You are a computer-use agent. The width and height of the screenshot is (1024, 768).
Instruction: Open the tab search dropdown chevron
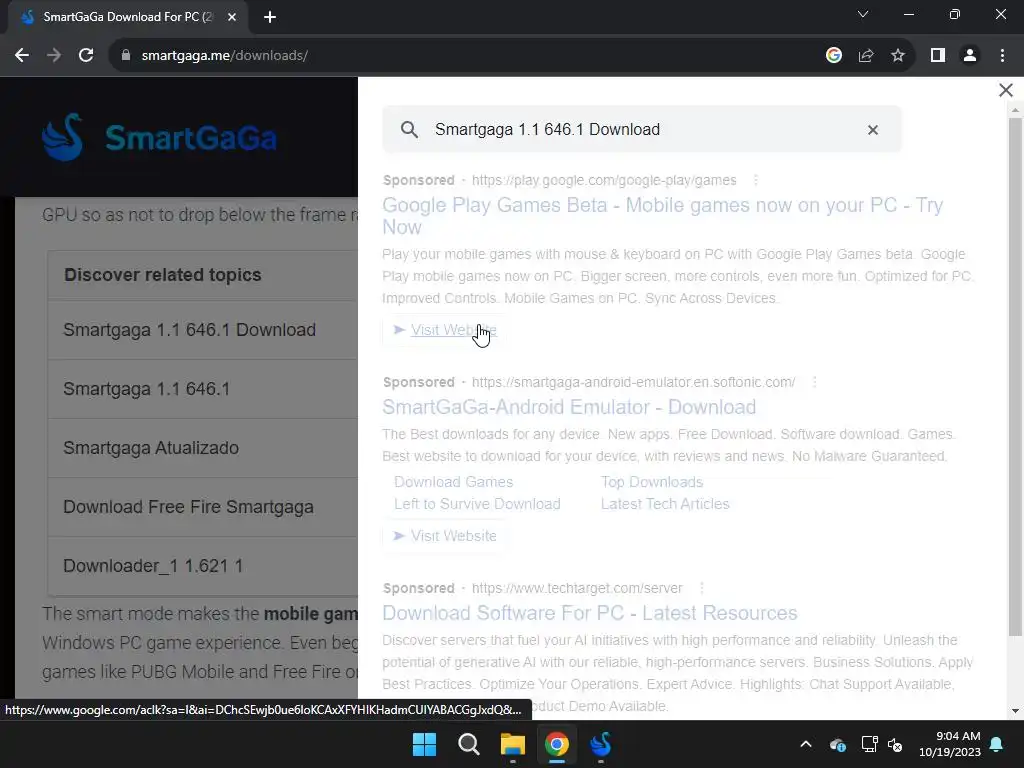(863, 14)
